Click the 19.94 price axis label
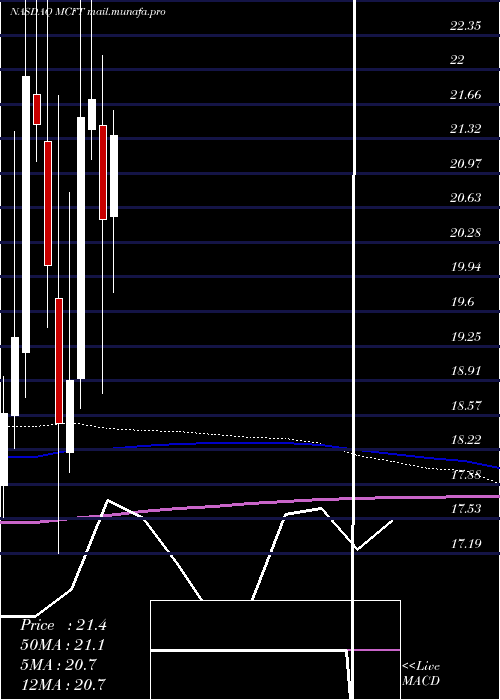 (x=466, y=267)
